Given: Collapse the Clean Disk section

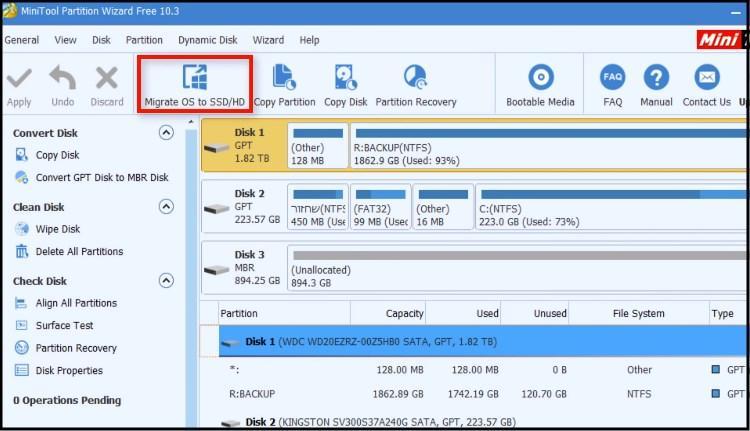Looking at the screenshot, I should click(166, 207).
